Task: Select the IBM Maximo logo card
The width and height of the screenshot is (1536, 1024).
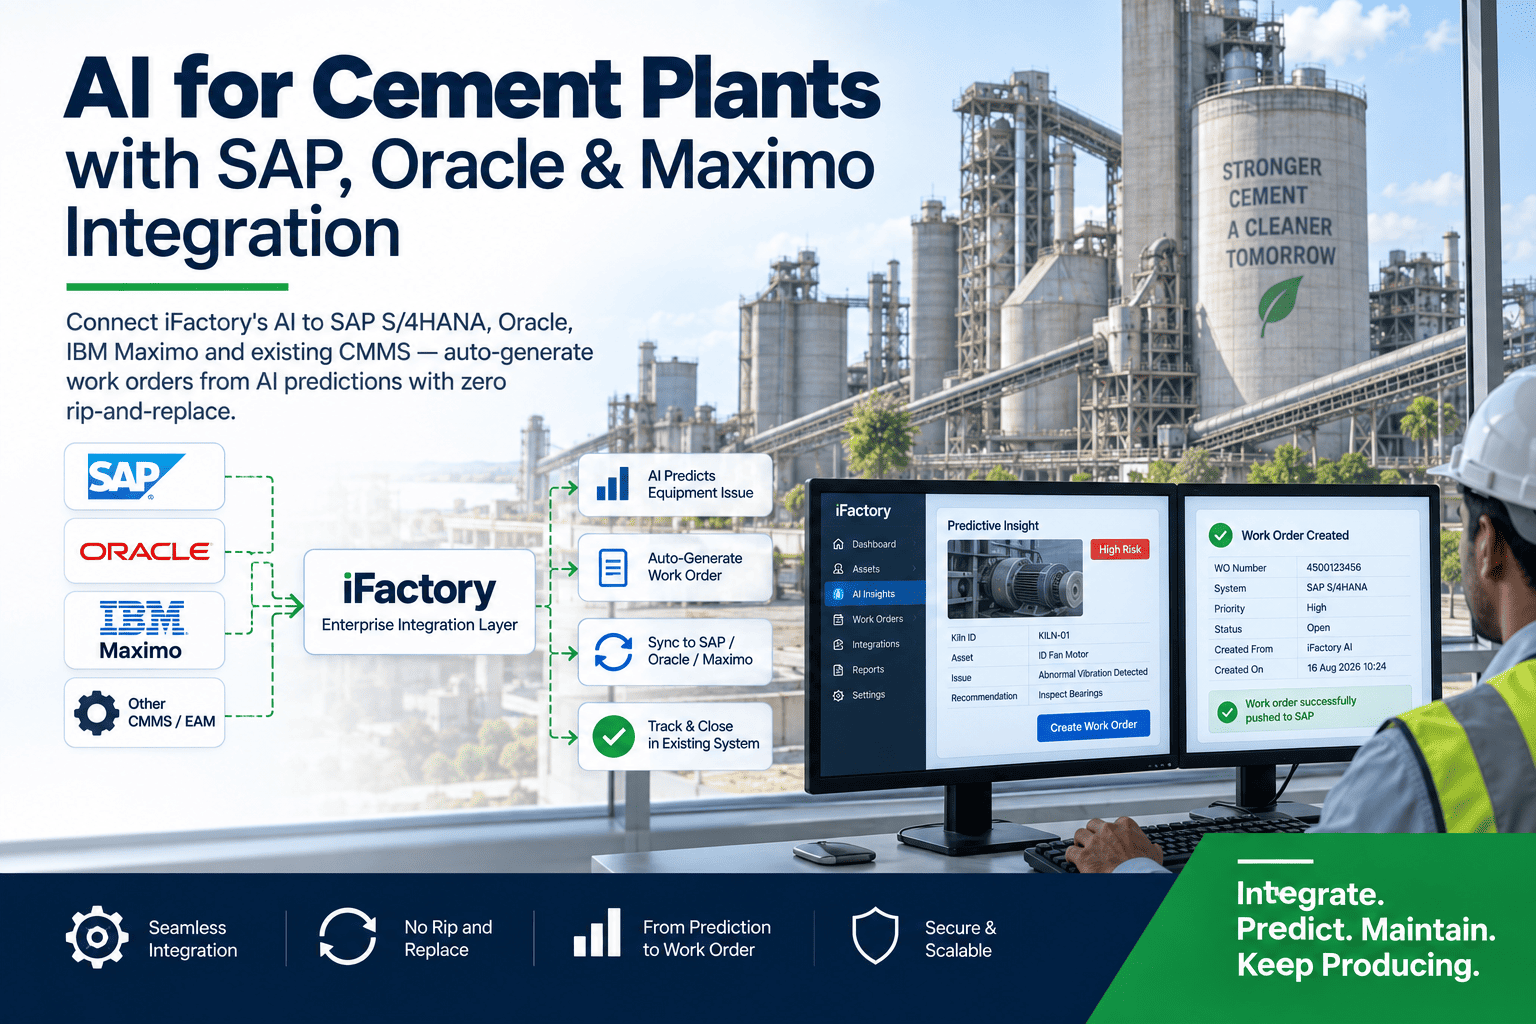Action: (144, 630)
